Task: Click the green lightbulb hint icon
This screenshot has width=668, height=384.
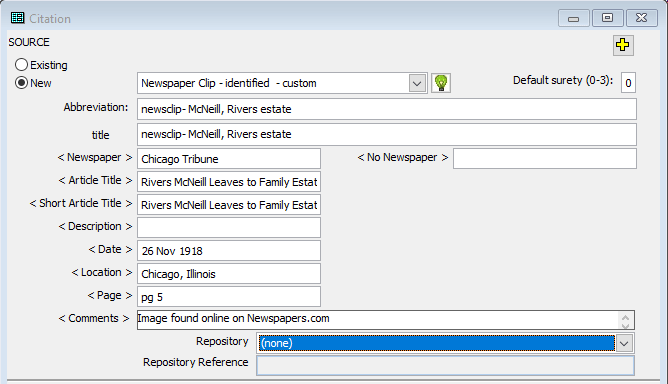Action: point(441,83)
